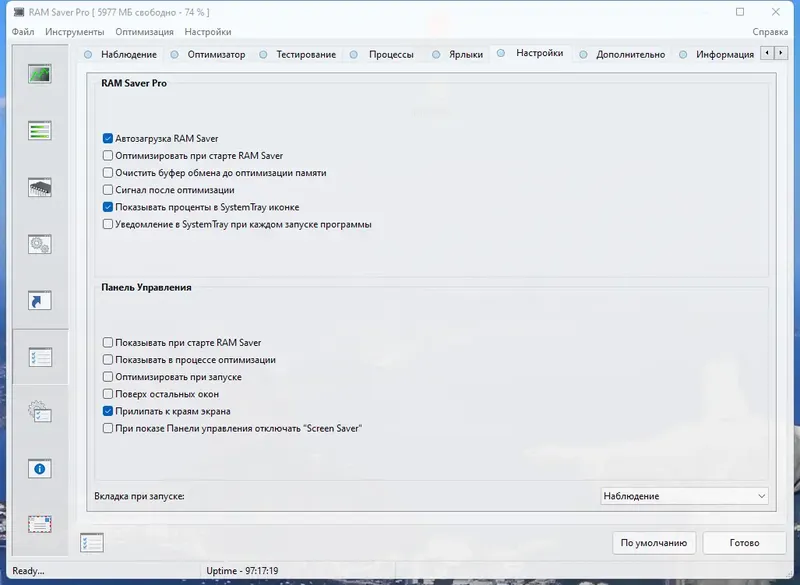Screen dimensions: 800x585
Task: Open the blue Информация info icon
Action: pyautogui.click(x=39, y=470)
